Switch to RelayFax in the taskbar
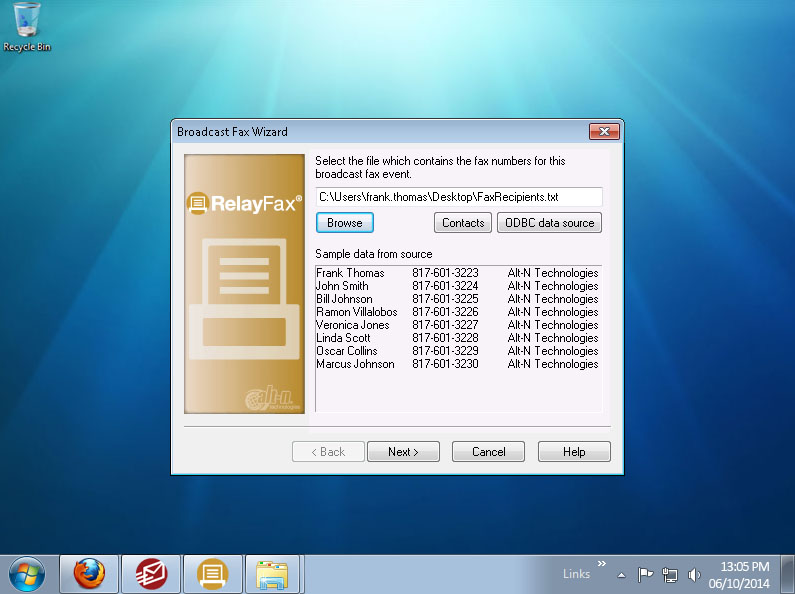Image resolution: width=795 pixels, height=594 pixels. click(x=212, y=574)
